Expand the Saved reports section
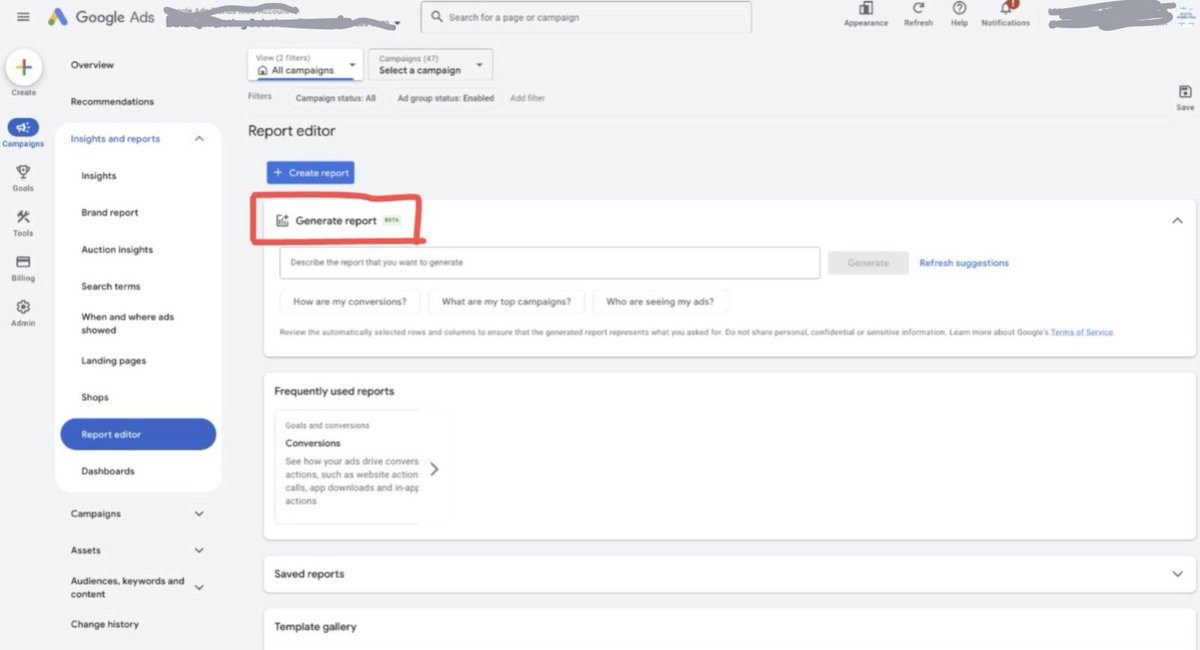Image resolution: width=1200 pixels, height=650 pixels. (1177, 574)
